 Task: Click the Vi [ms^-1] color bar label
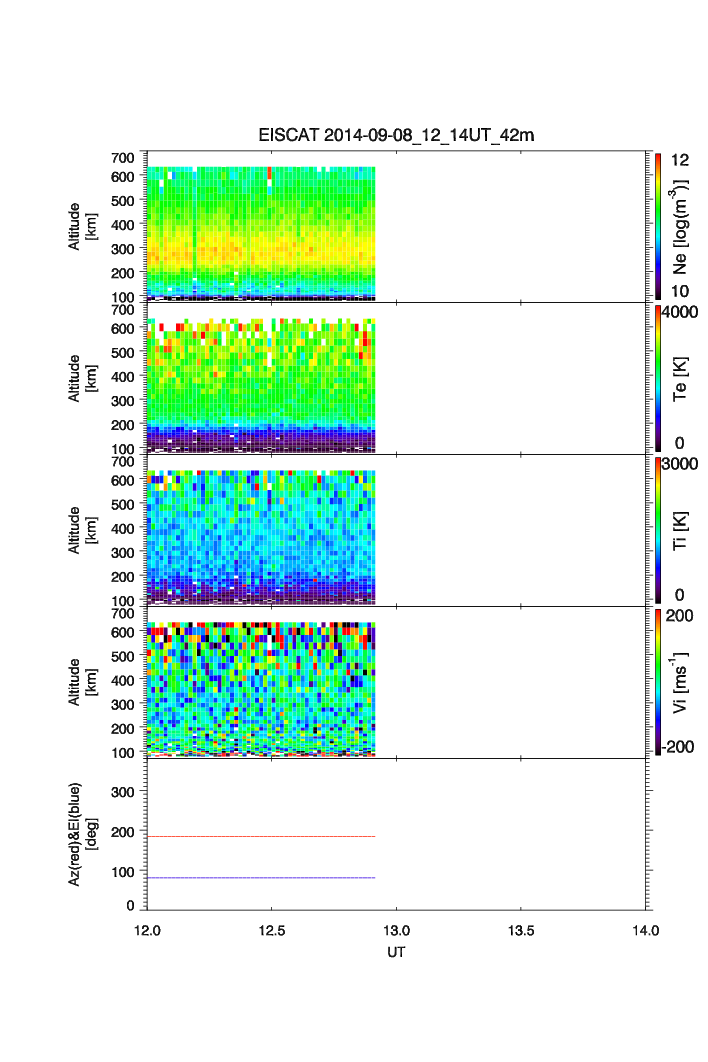pos(680,680)
